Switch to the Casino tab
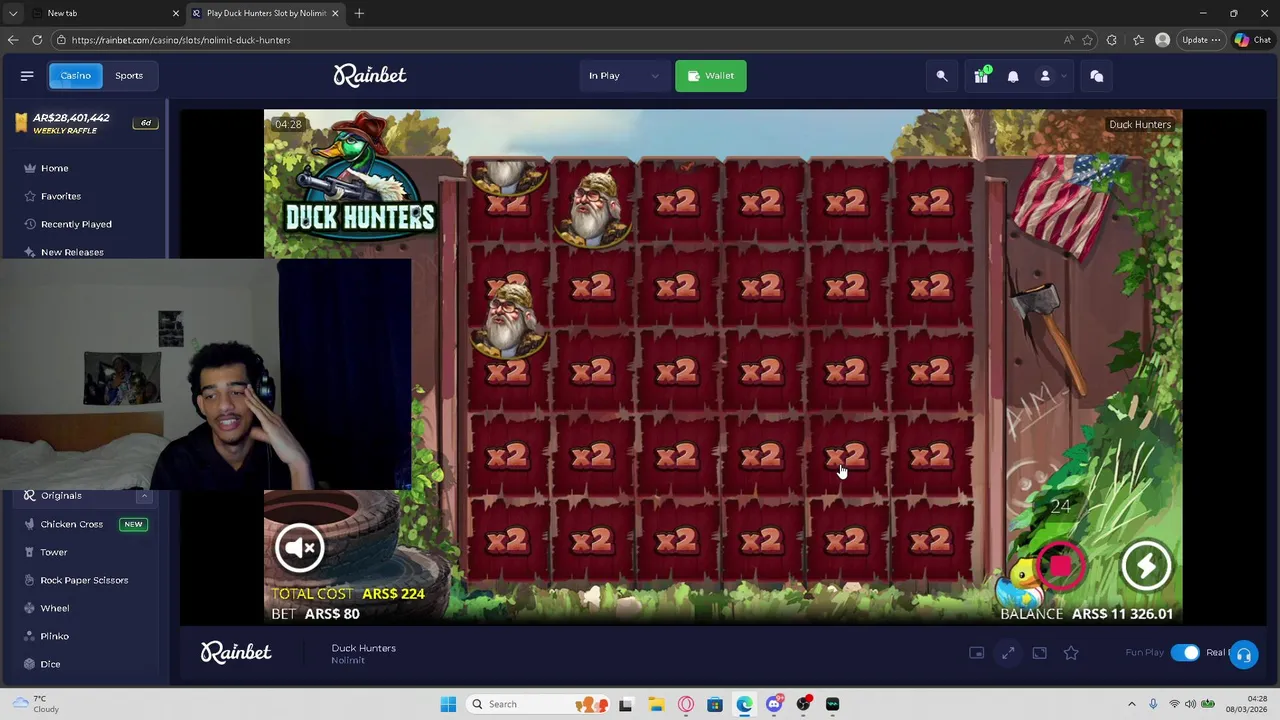The width and height of the screenshot is (1280, 720). pos(75,75)
